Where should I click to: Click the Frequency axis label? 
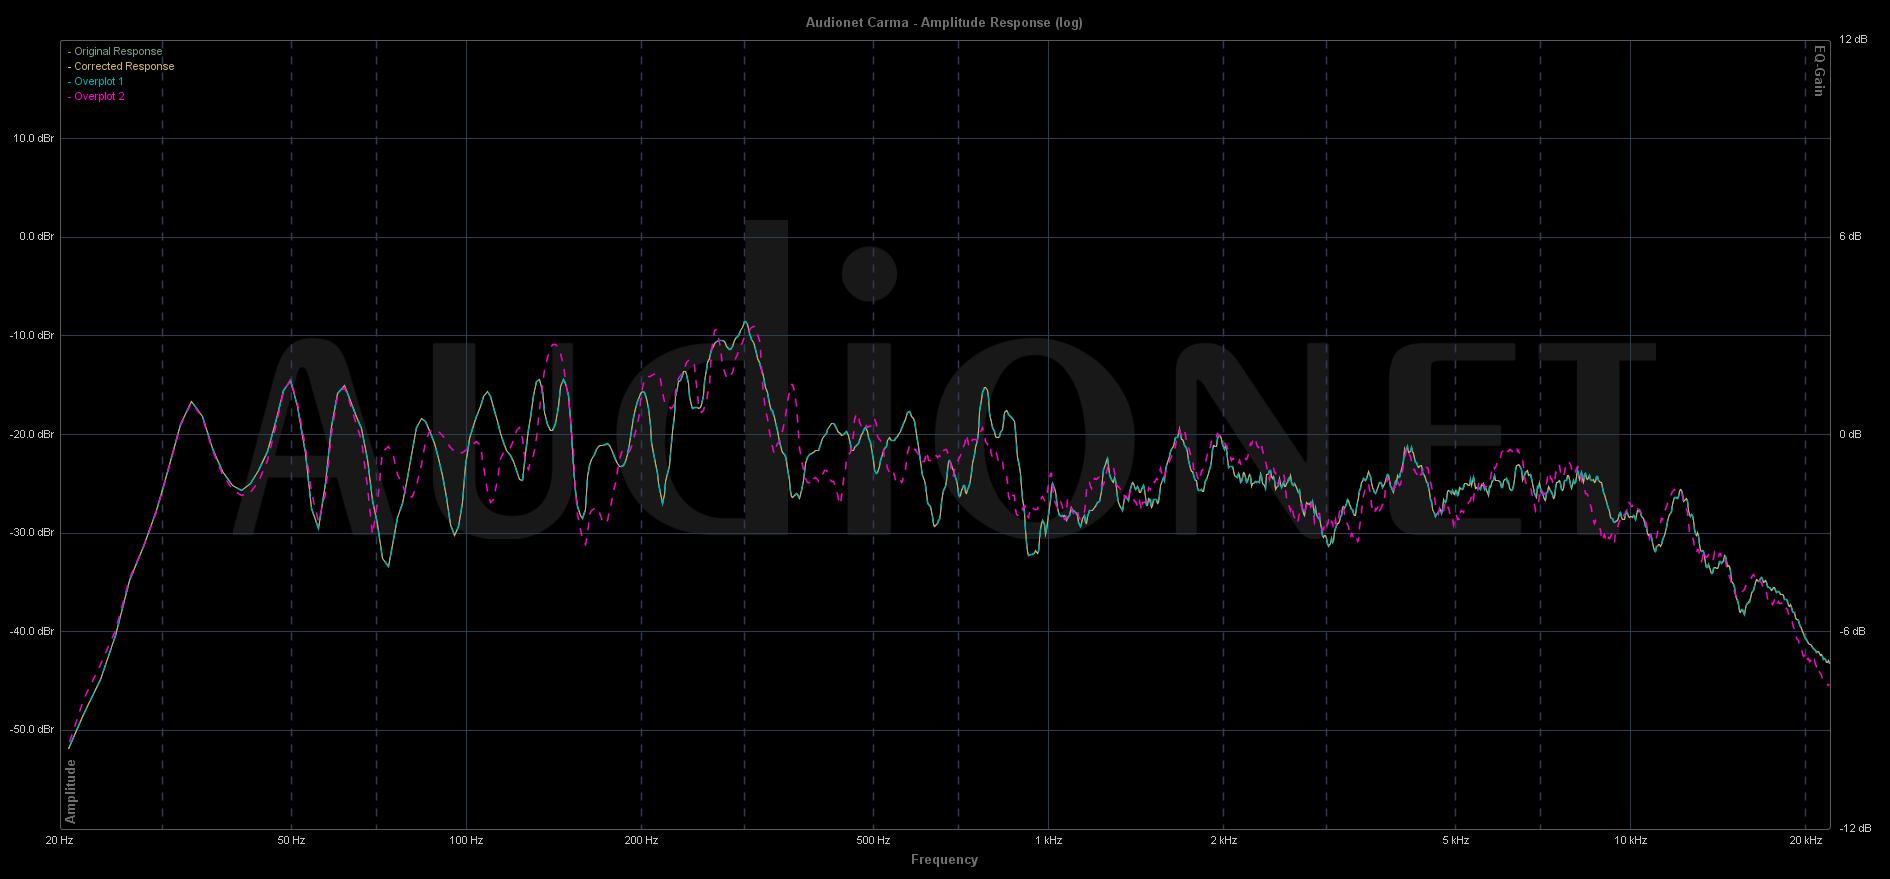coord(944,859)
